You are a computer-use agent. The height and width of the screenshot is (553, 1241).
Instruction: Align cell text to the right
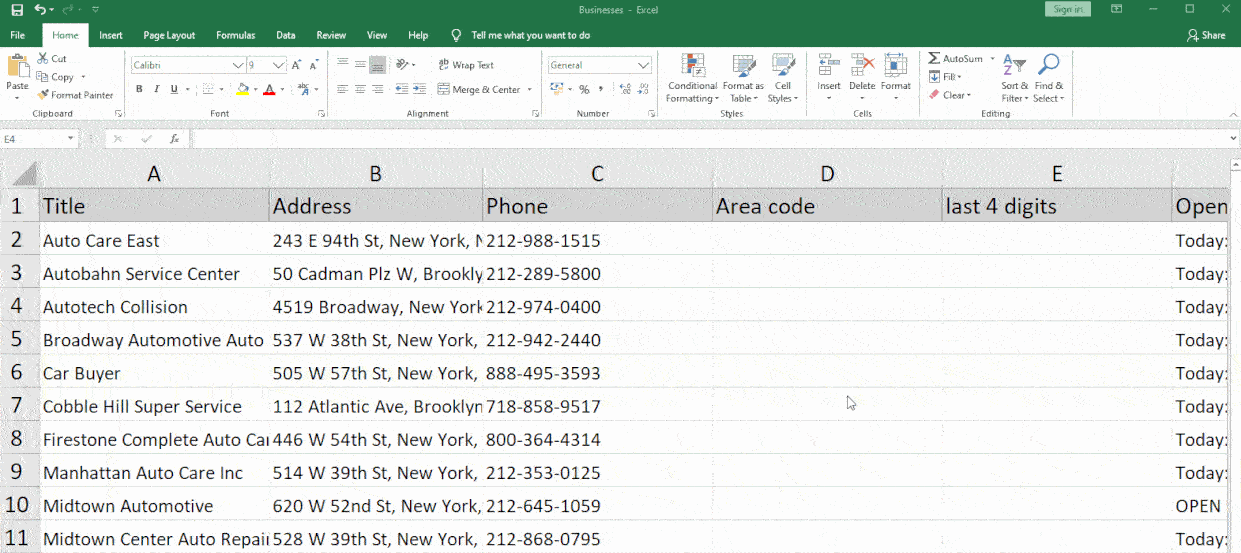(377, 89)
